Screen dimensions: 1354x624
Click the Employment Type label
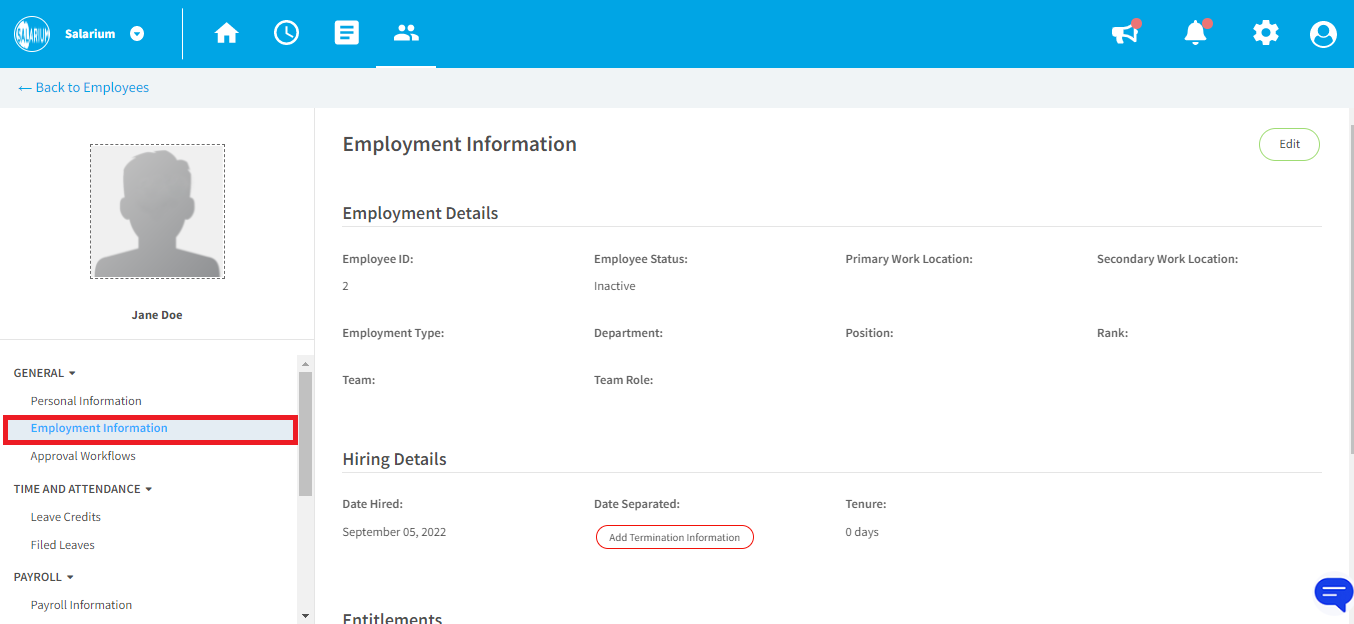point(393,333)
